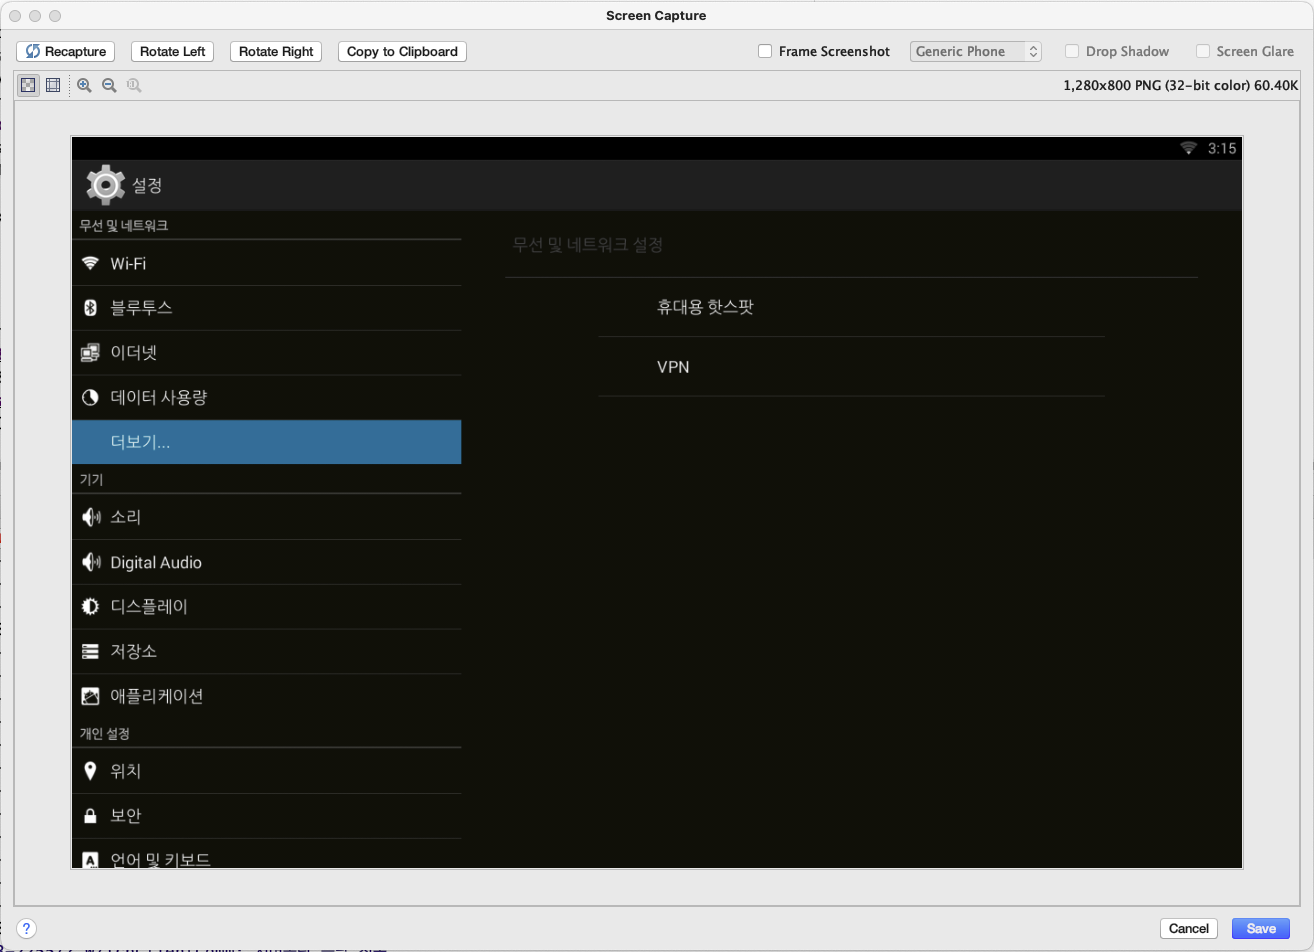Image resolution: width=1314 pixels, height=952 pixels.
Task: Save the screenshot with the Save button
Action: [1261, 928]
